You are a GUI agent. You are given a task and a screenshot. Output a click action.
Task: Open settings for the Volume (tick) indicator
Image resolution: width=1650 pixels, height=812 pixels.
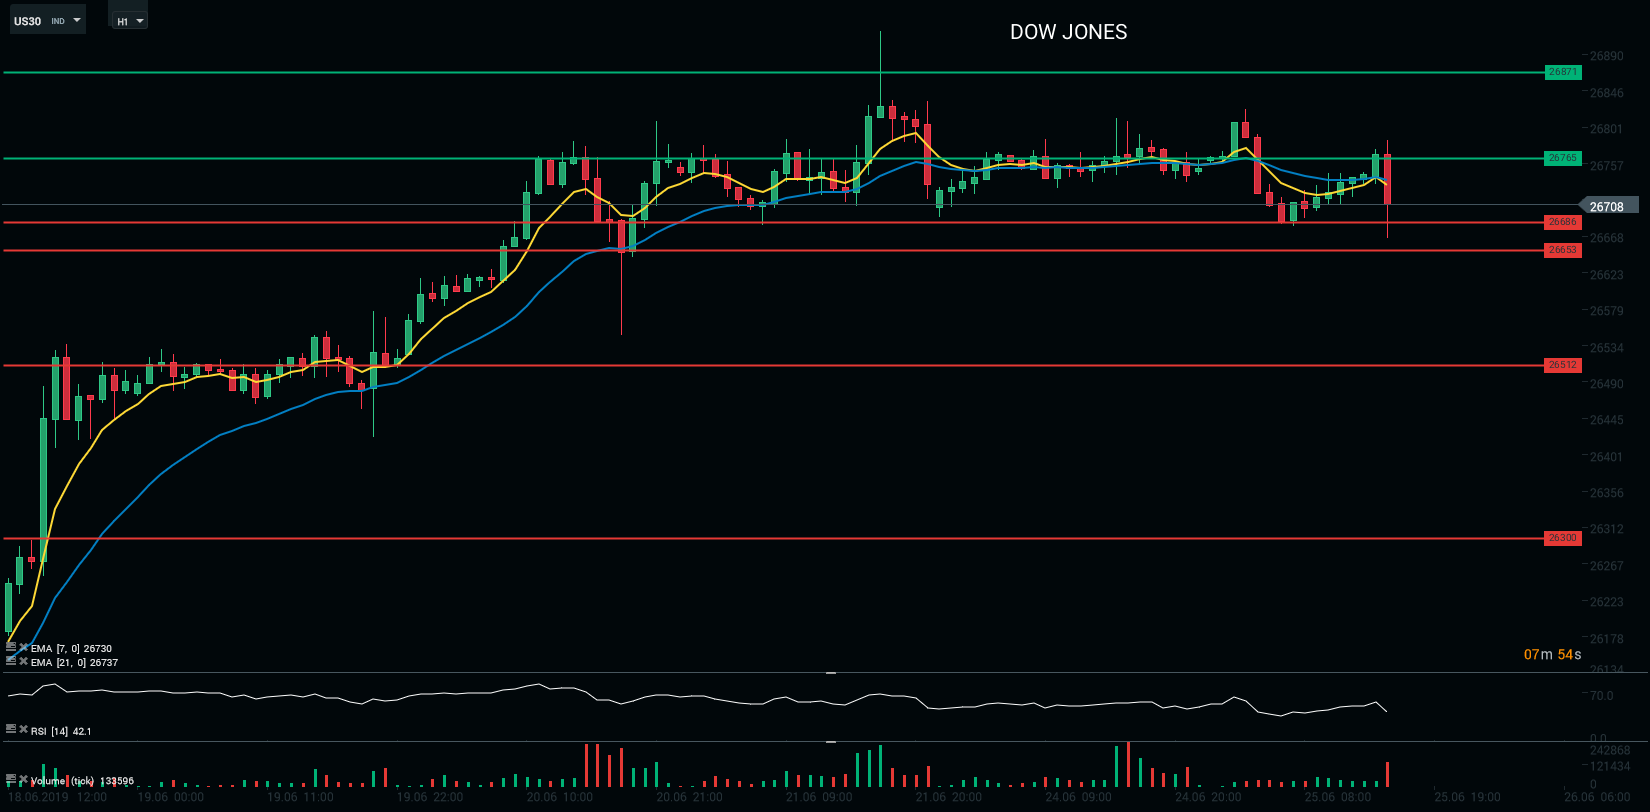[x=11, y=779]
